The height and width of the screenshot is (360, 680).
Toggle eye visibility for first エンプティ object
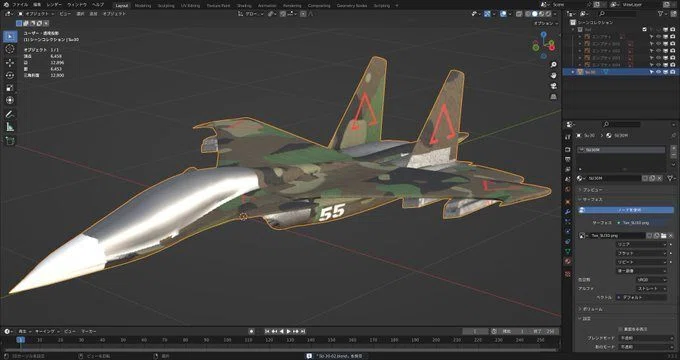point(658,37)
